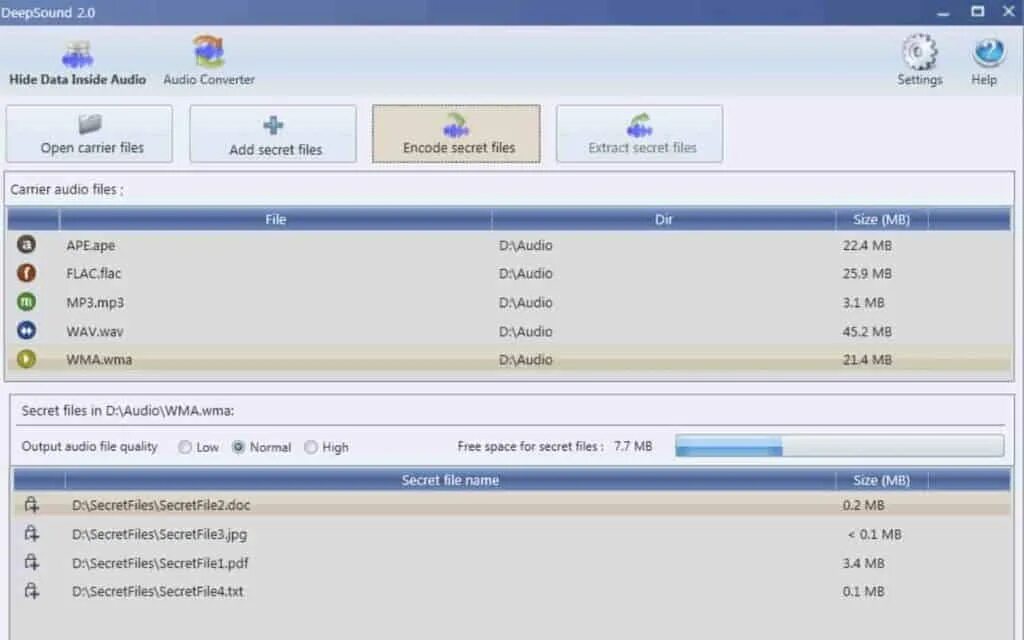The height and width of the screenshot is (640, 1024).
Task: Close the DeepSound window
Action: pos(1008,11)
